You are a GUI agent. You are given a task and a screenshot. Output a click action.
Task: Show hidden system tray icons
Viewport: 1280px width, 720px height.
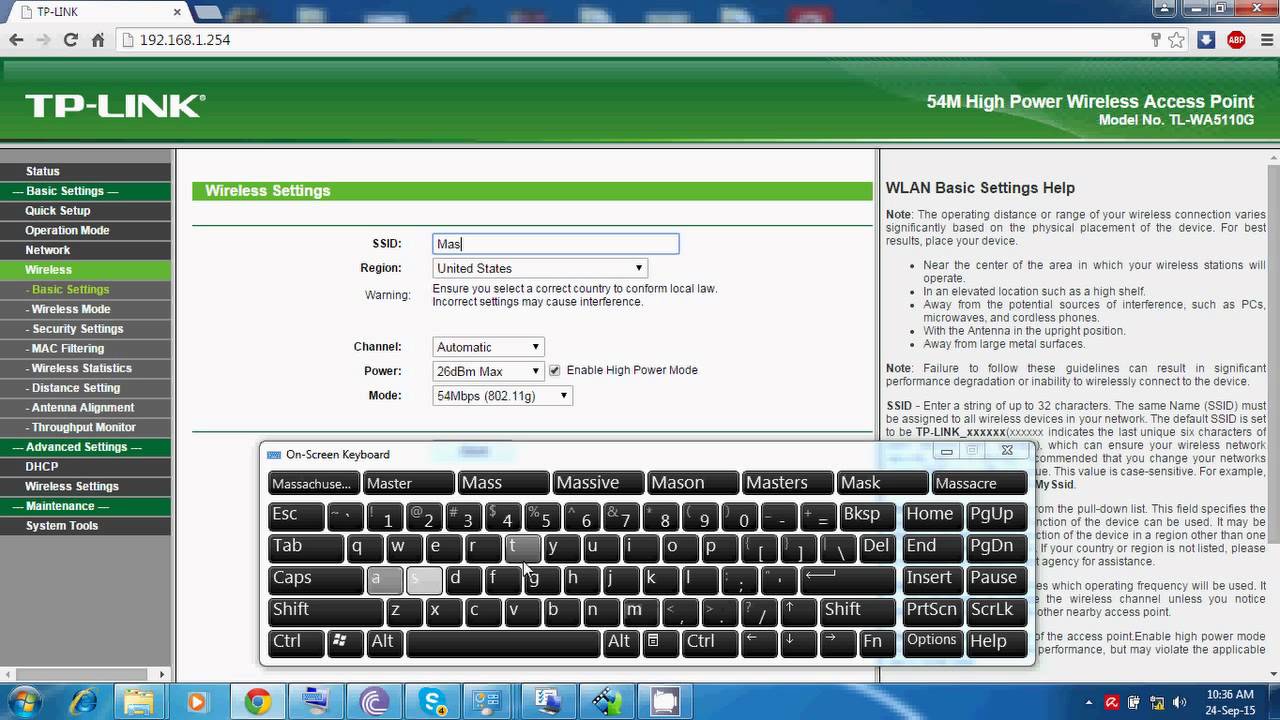point(1090,702)
